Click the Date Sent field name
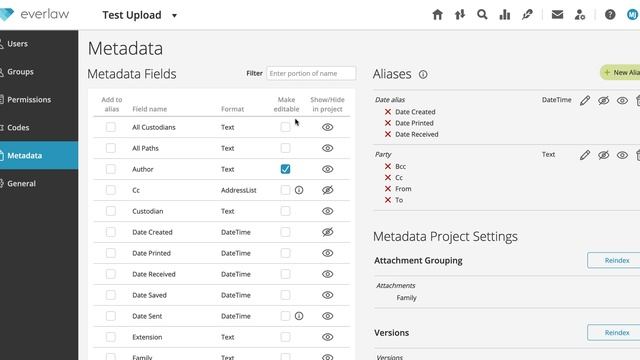The width and height of the screenshot is (640, 360). [147, 316]
